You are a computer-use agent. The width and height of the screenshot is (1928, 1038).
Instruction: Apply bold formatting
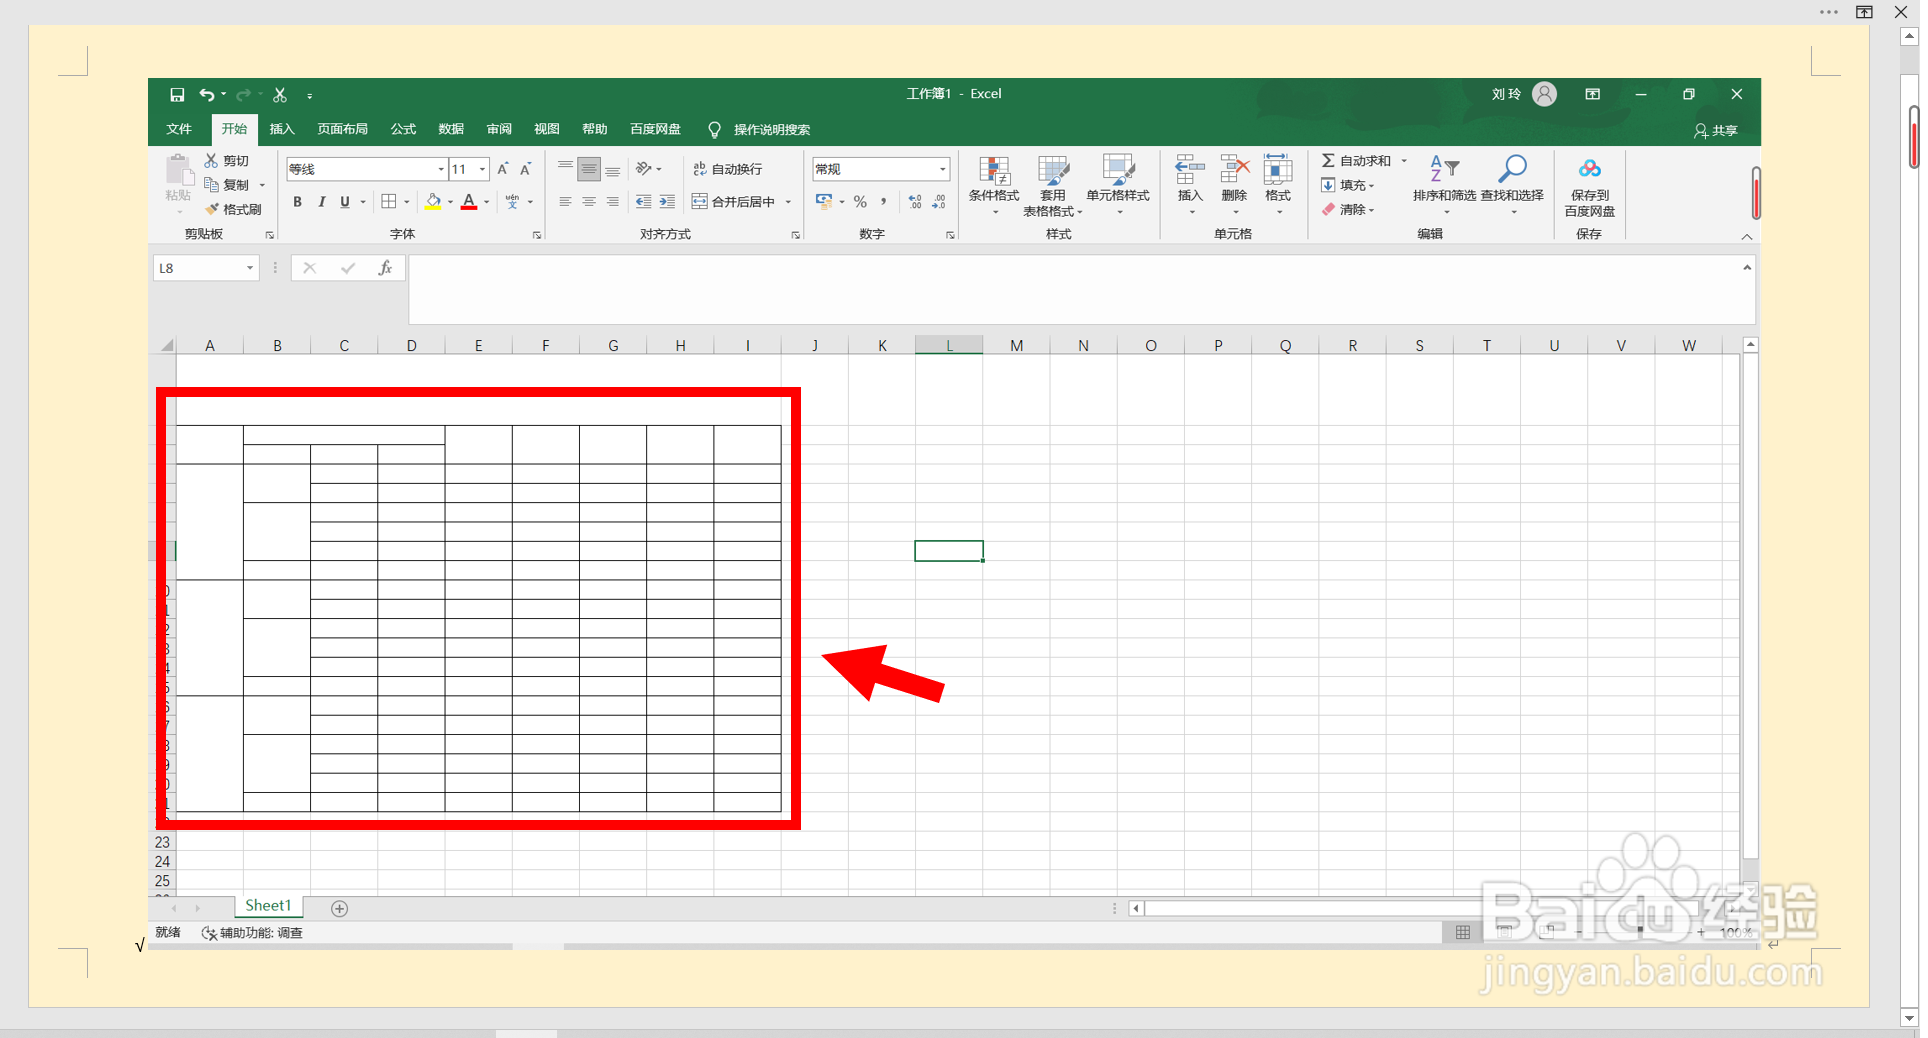tap(297, 202)
